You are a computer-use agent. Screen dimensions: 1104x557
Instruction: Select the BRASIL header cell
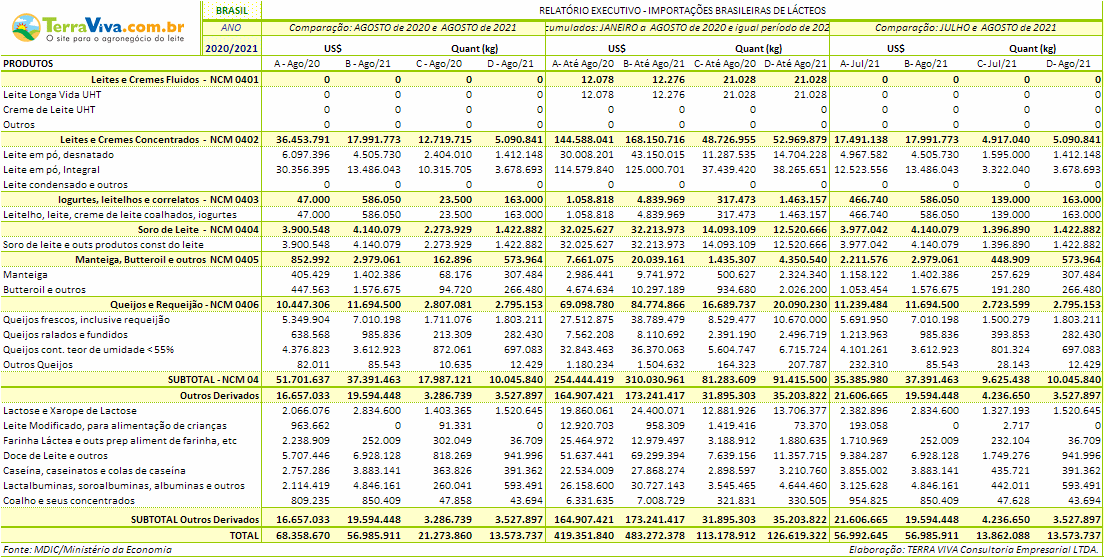231,11
